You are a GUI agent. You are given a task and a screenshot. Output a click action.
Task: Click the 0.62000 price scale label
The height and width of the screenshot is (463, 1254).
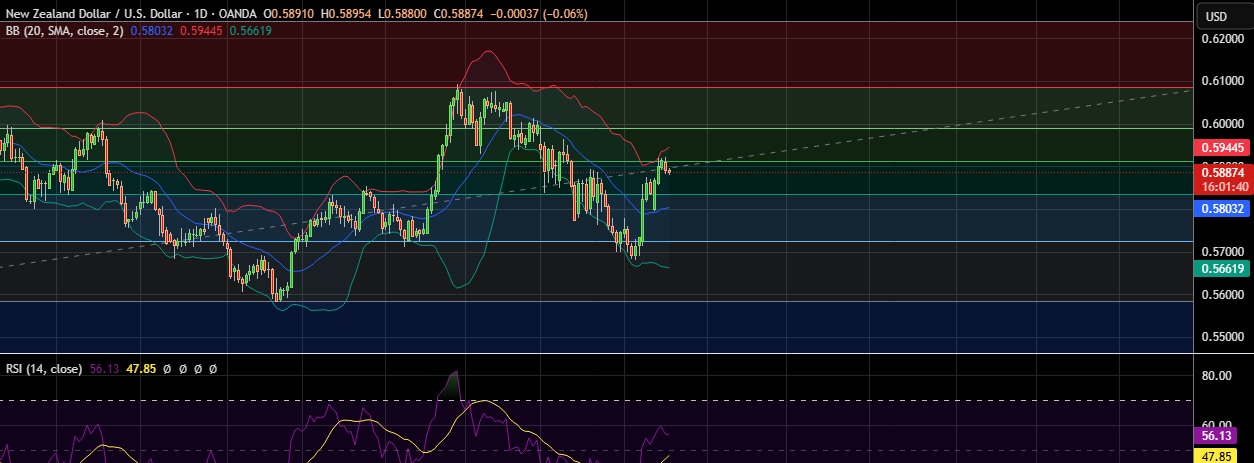1223,39
